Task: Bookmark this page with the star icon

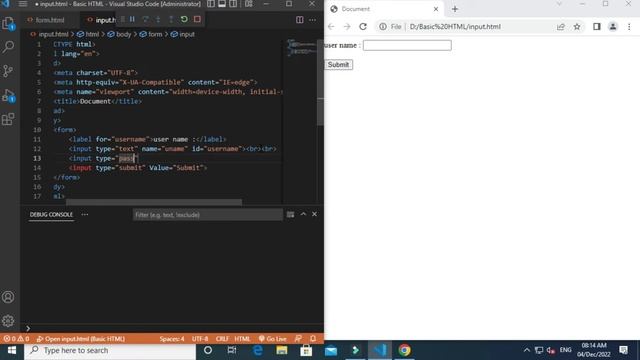Action: coord(577,27)
